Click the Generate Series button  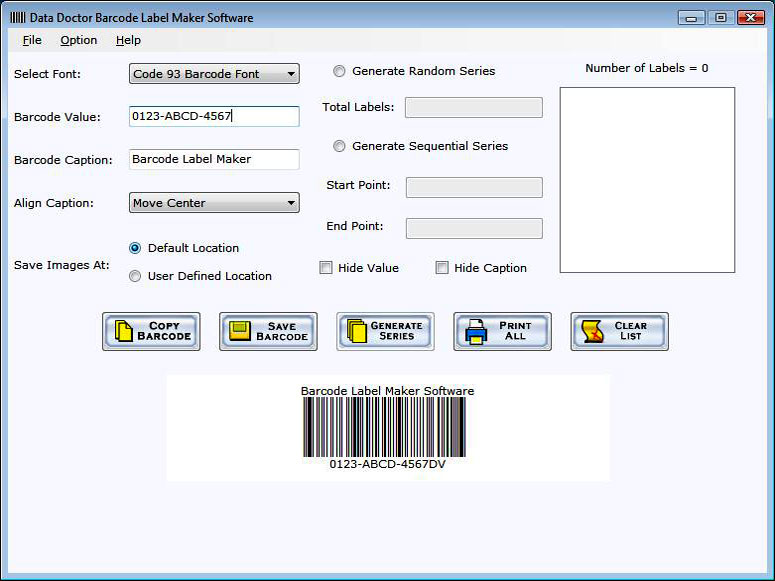click(386, 331)
